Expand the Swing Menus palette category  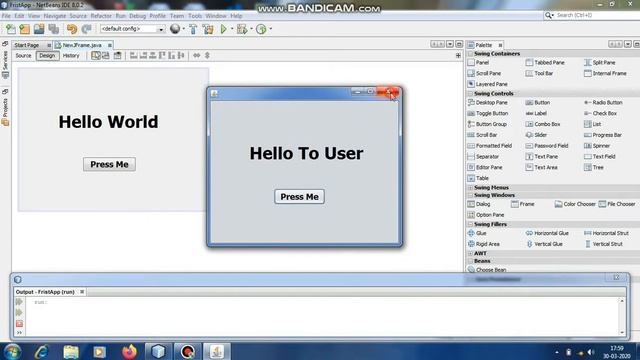pyautogui.click(x=471, y=188)
